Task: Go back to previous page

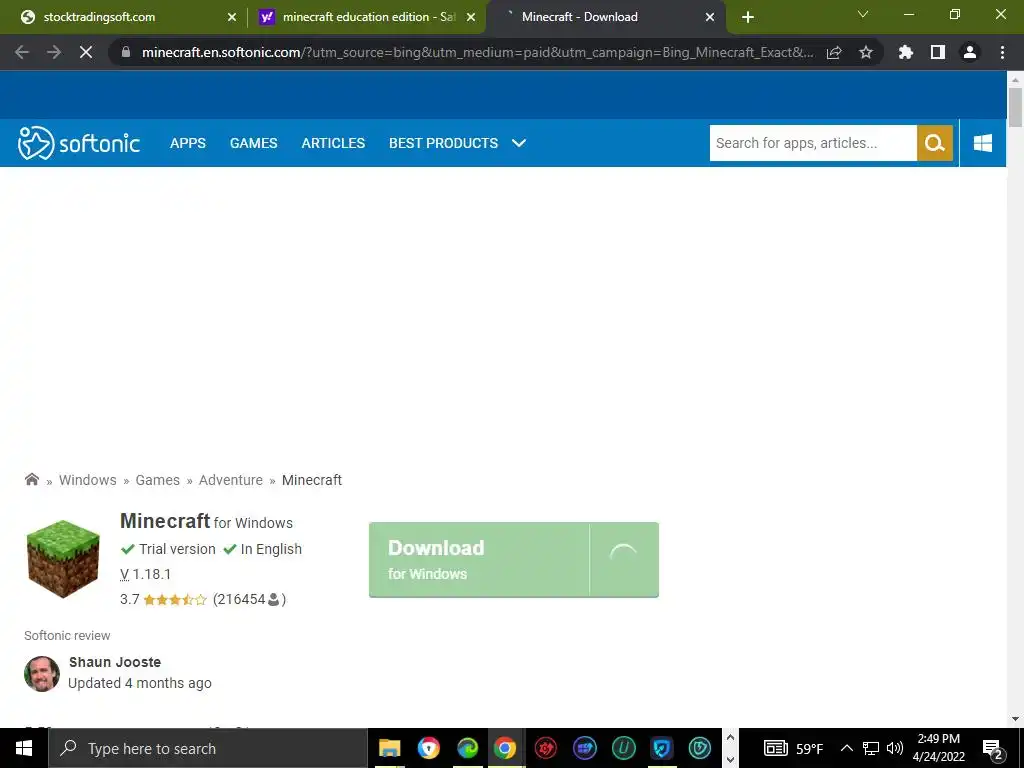Action: click(22, 52)
